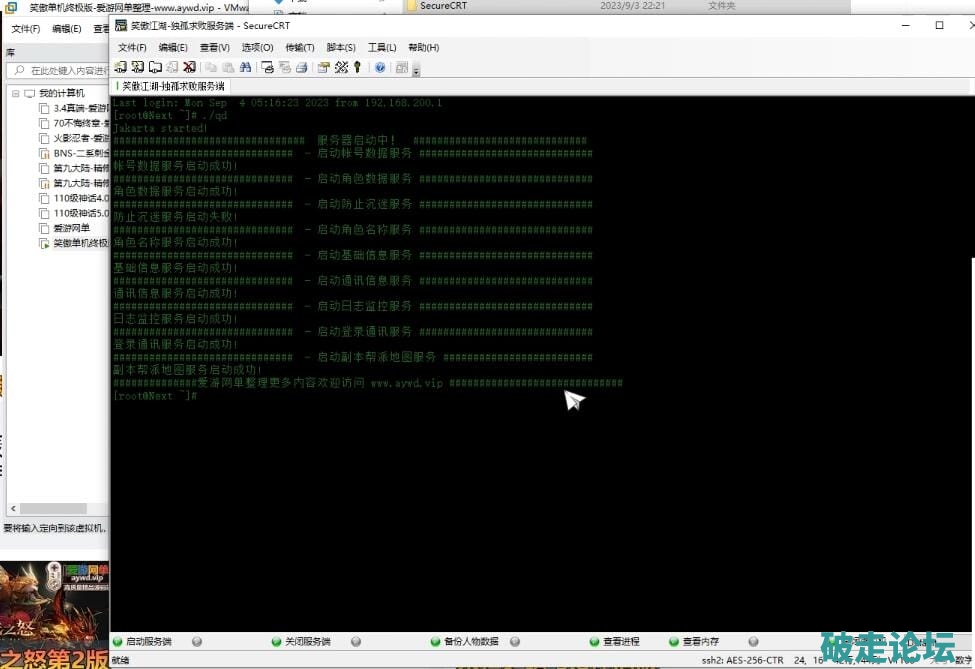Click the Disconnect icon with red X

(189, 67)
